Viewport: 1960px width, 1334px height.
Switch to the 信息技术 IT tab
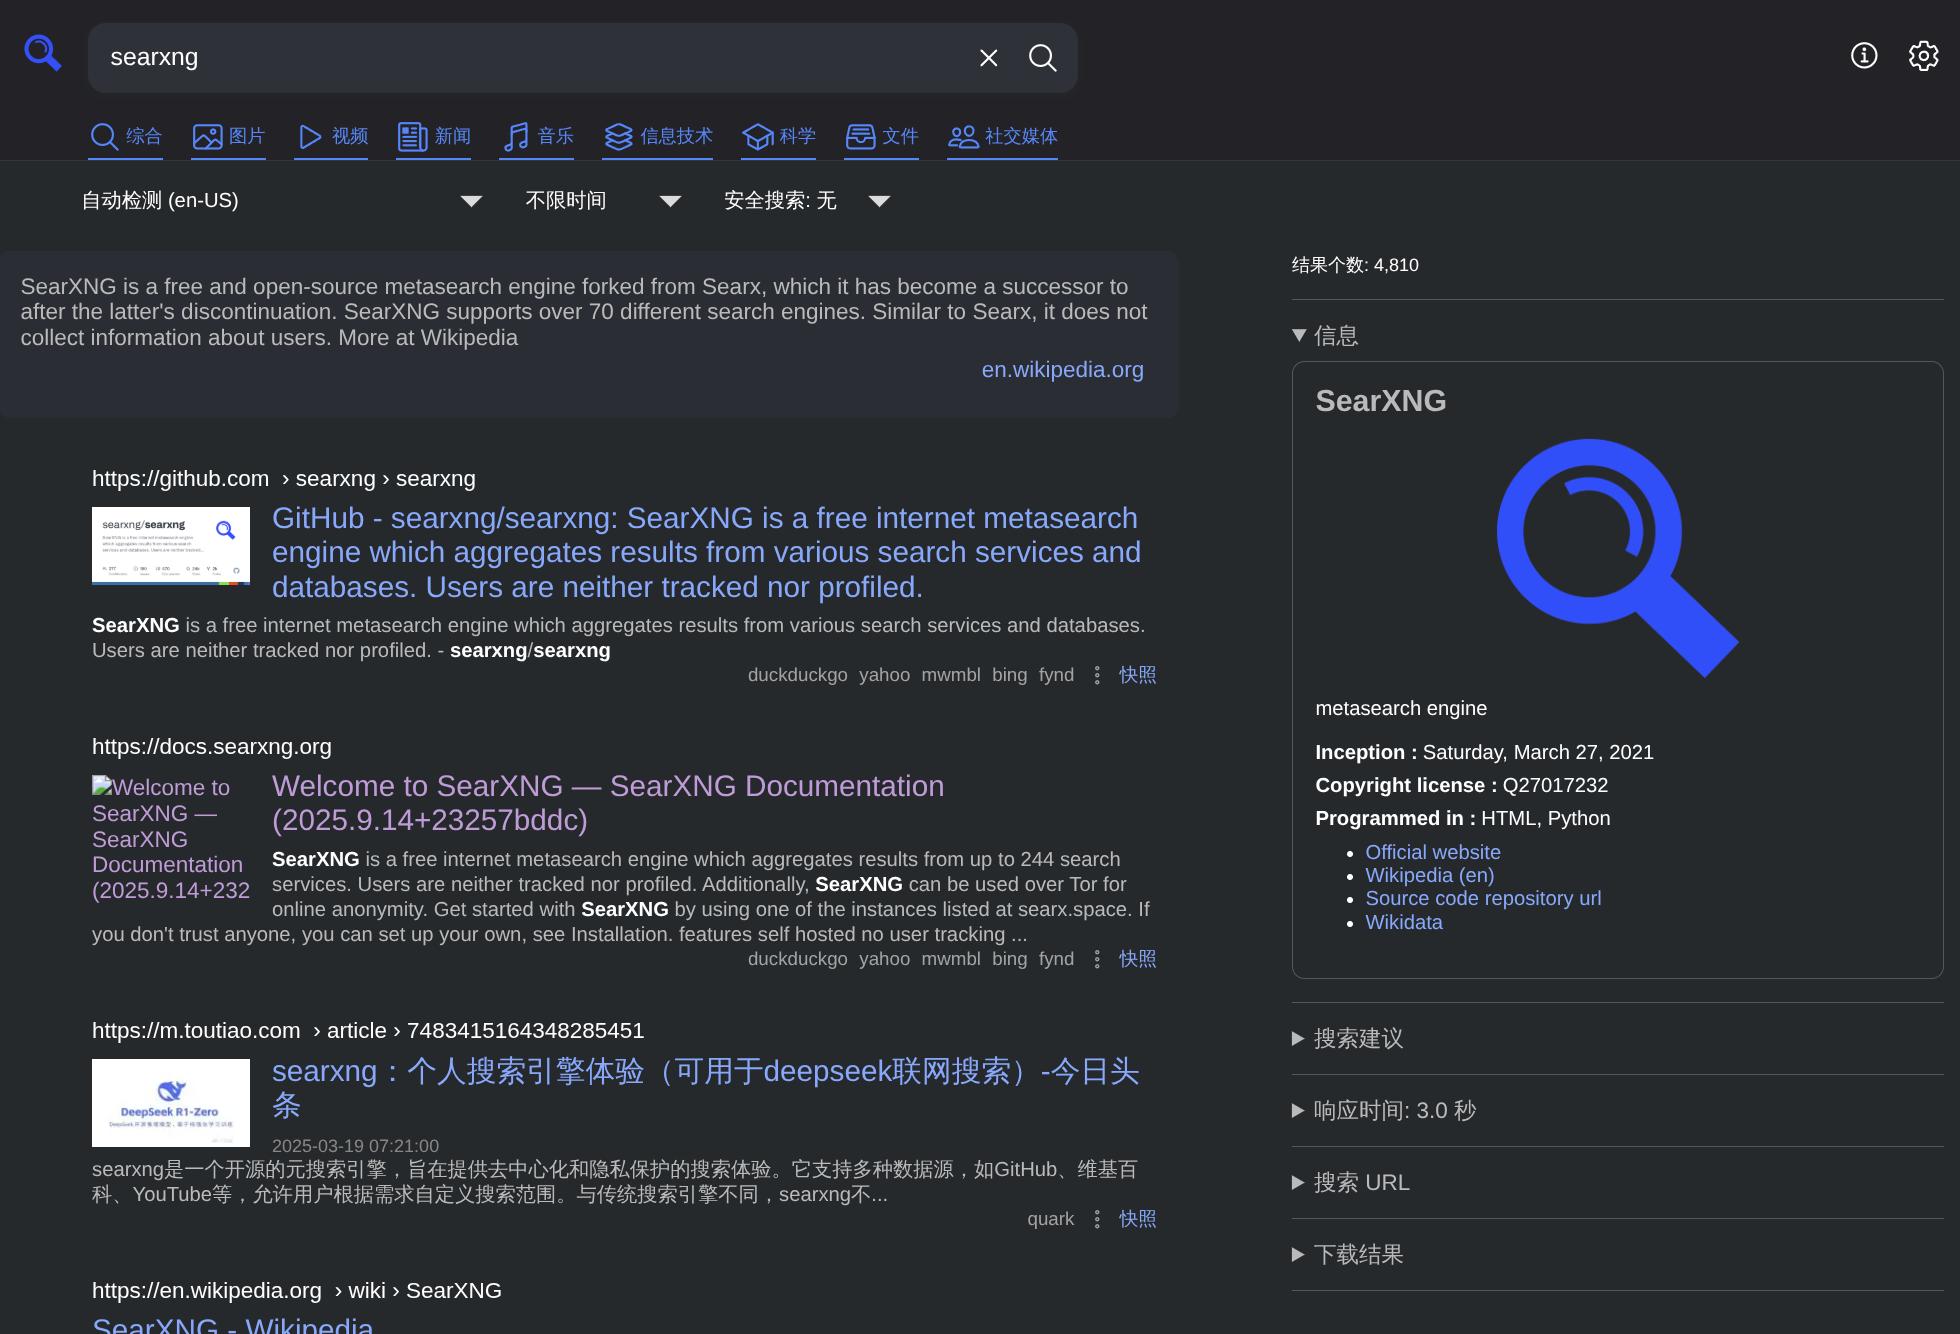(x=658, y=136)
